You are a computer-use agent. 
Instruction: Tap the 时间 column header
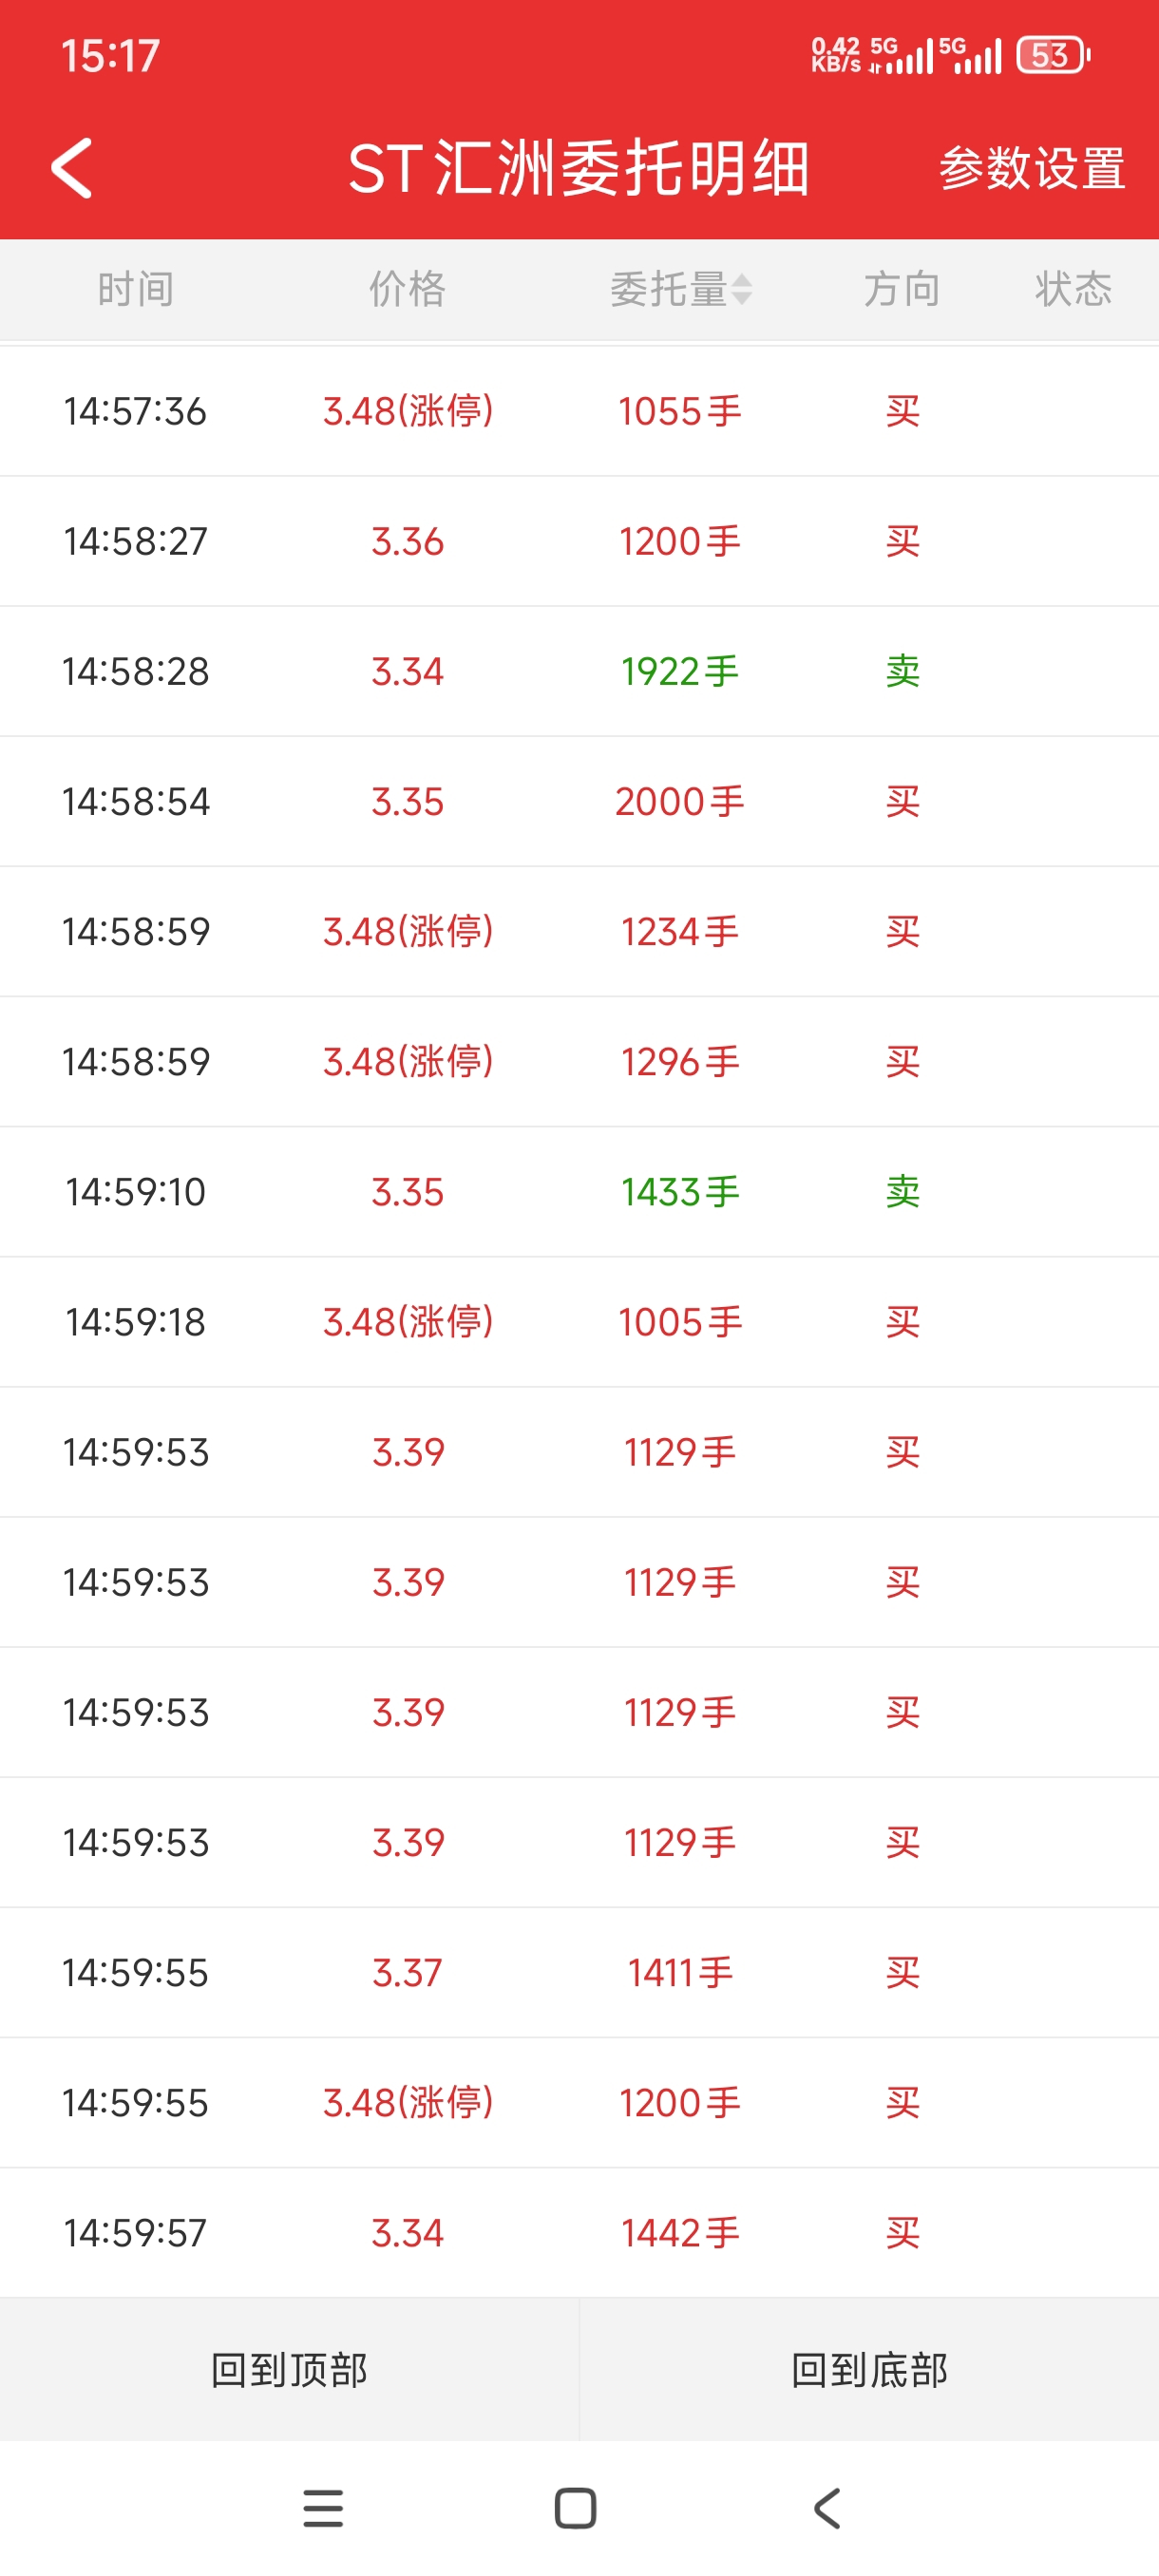click(135, 290)
